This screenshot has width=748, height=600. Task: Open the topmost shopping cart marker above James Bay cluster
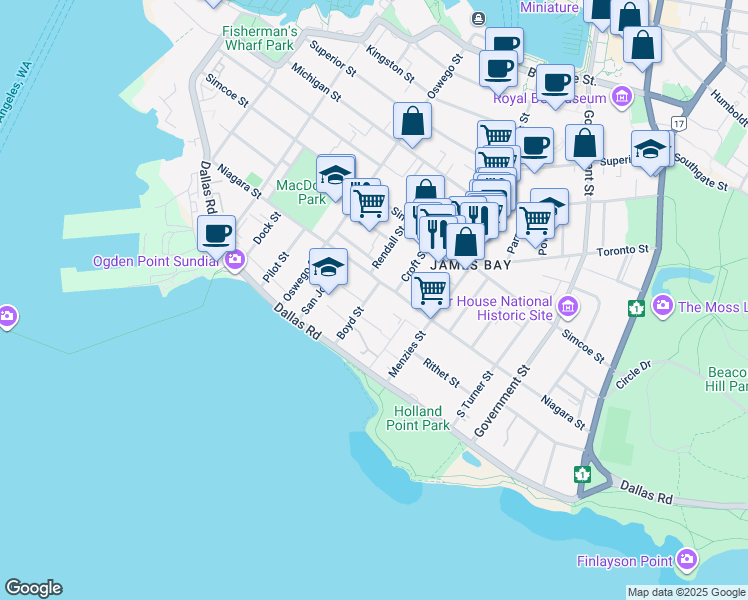point(496,137)
